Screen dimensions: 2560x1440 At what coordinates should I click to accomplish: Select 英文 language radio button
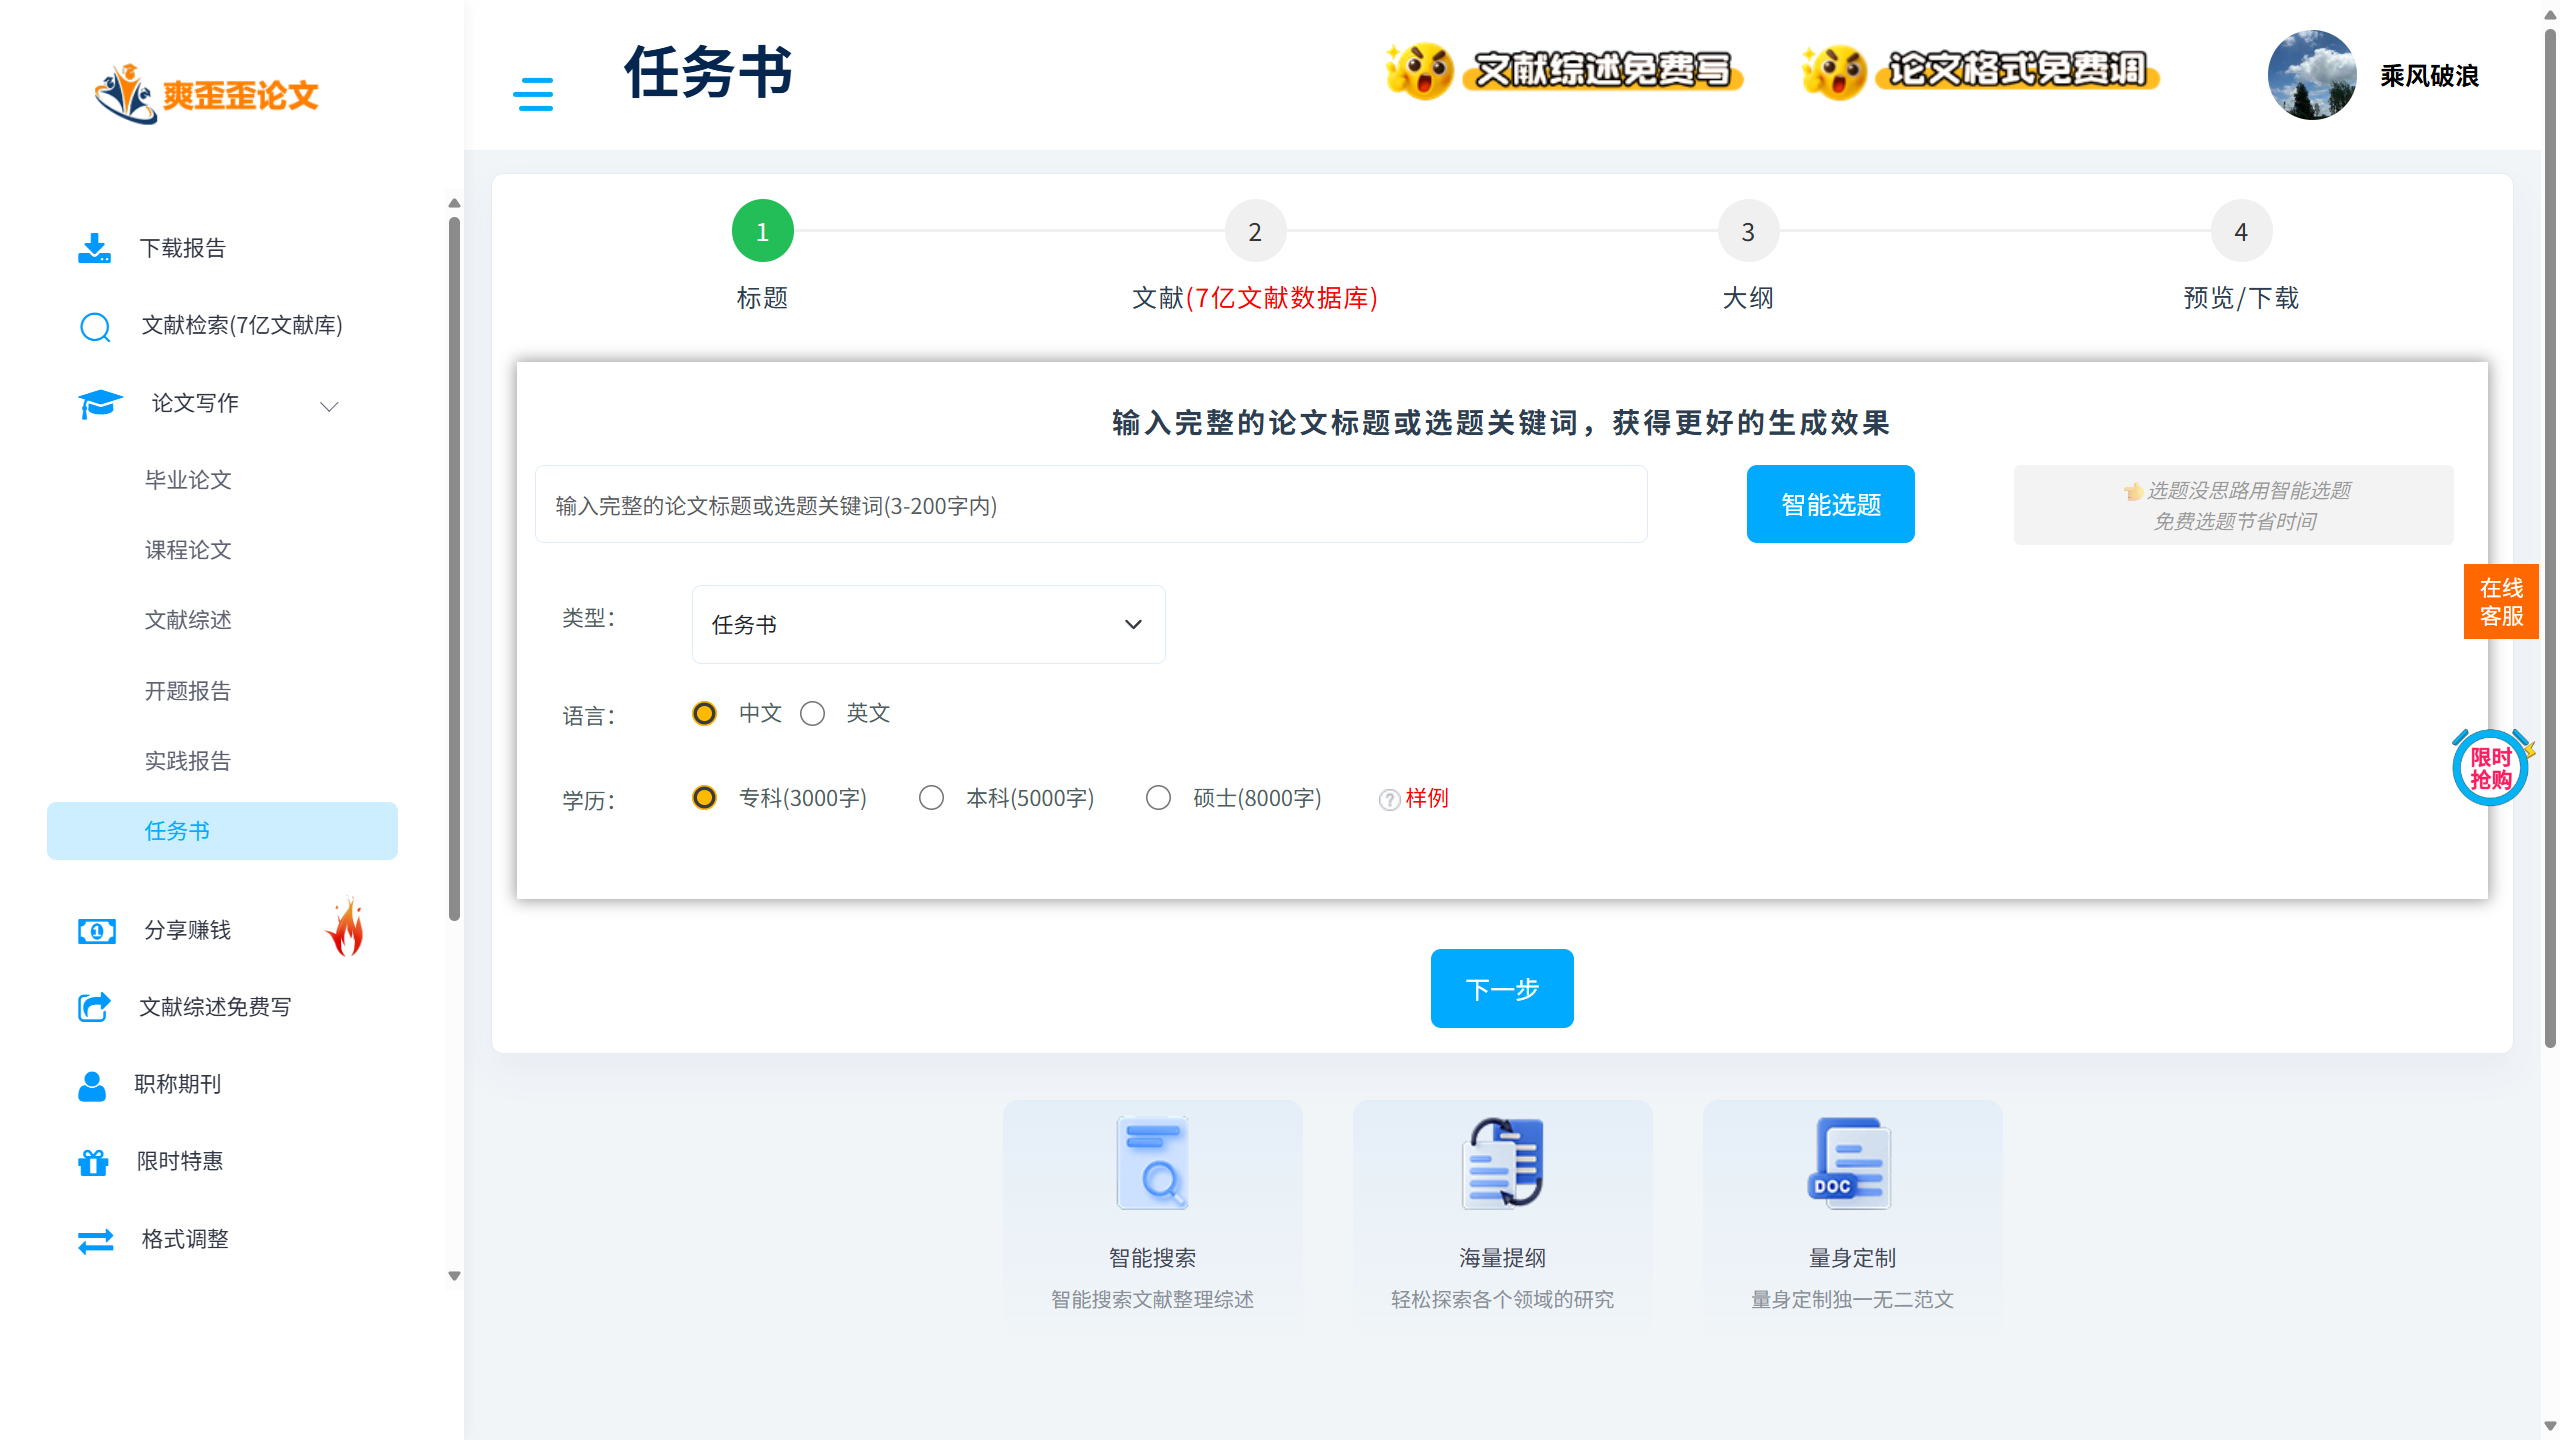[x=812, y=713]
